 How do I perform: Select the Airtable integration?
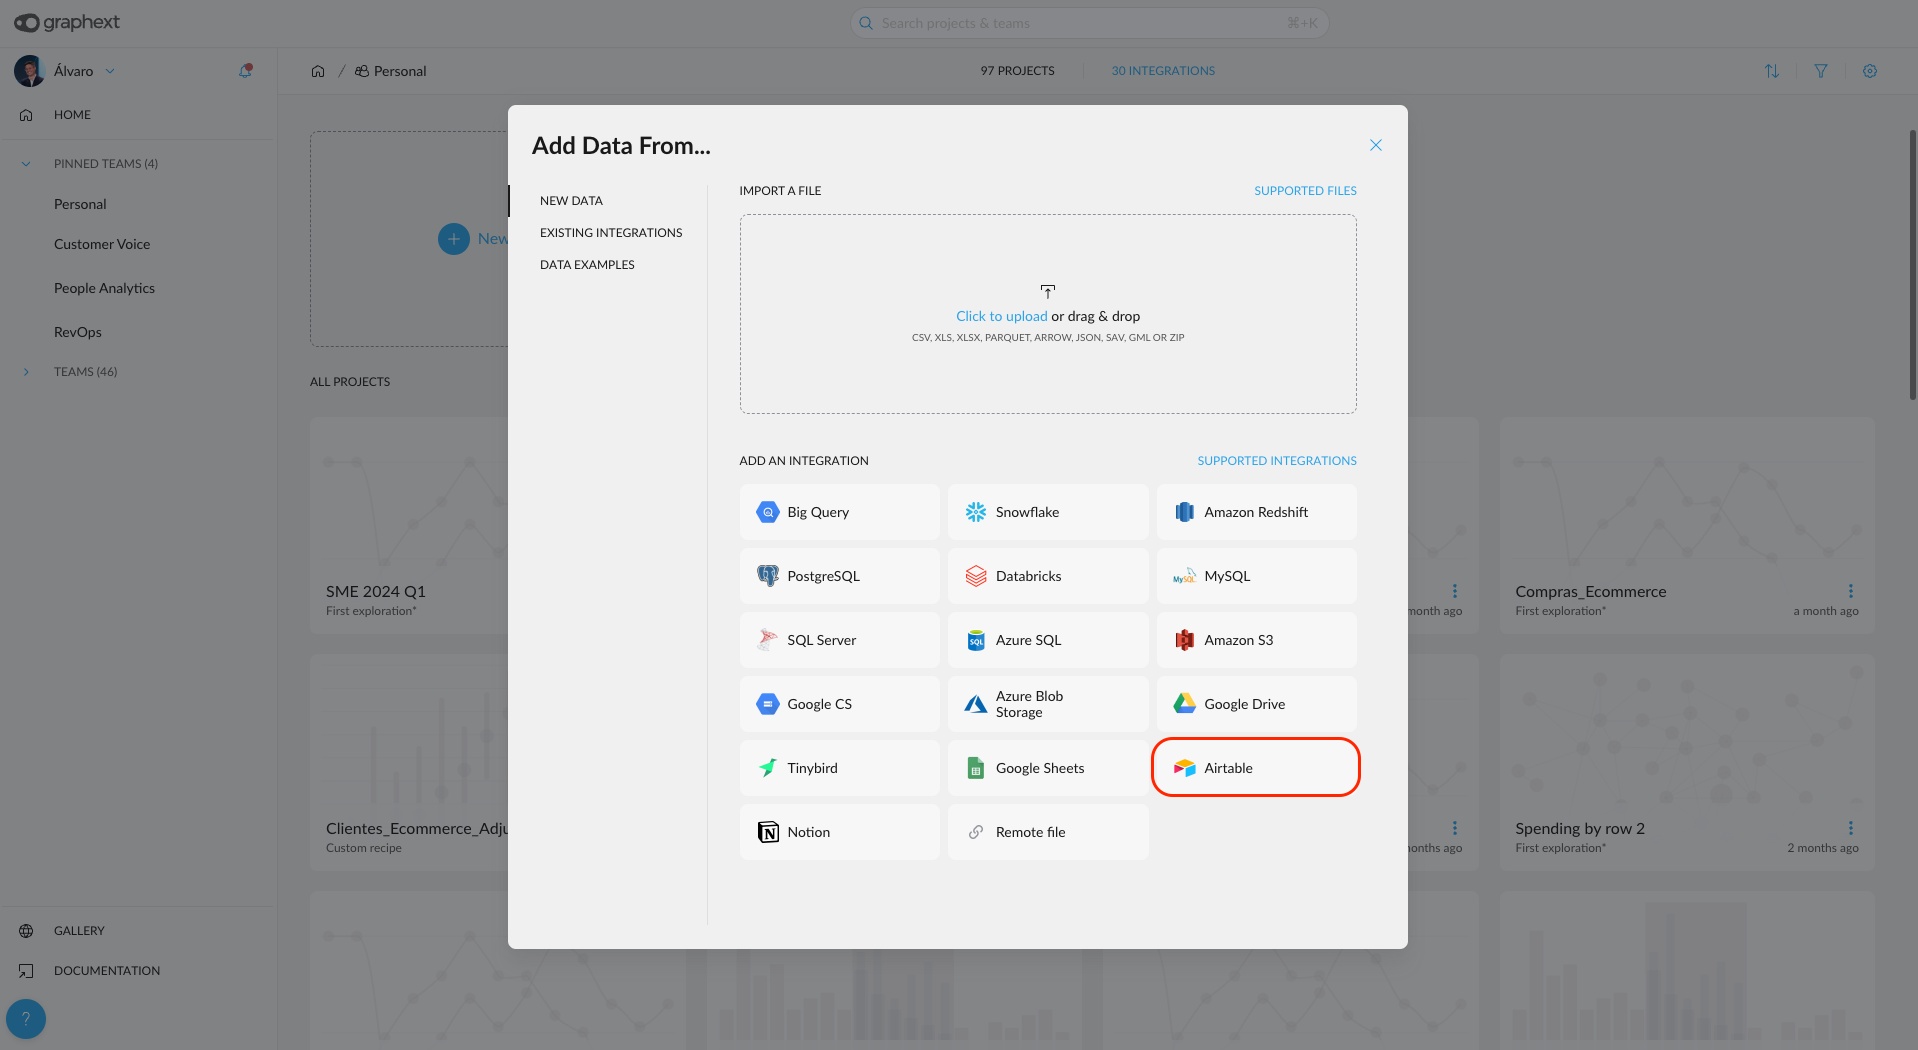coord(1256,768)
